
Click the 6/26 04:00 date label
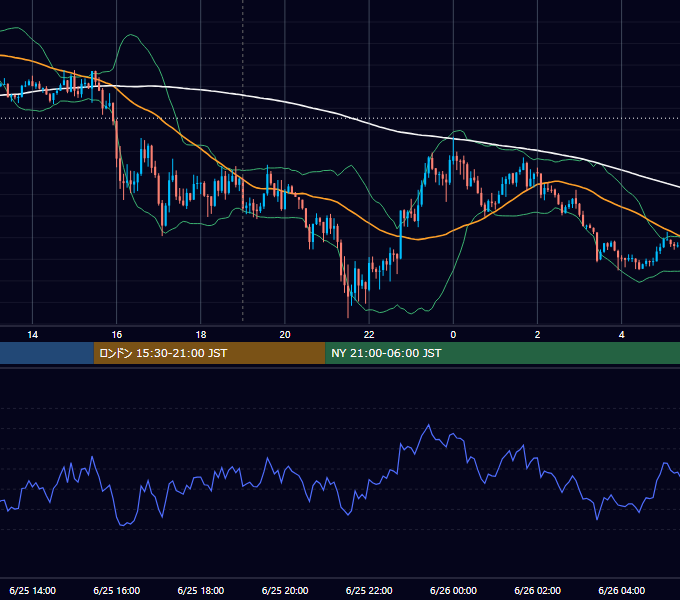tap(621, 590)
